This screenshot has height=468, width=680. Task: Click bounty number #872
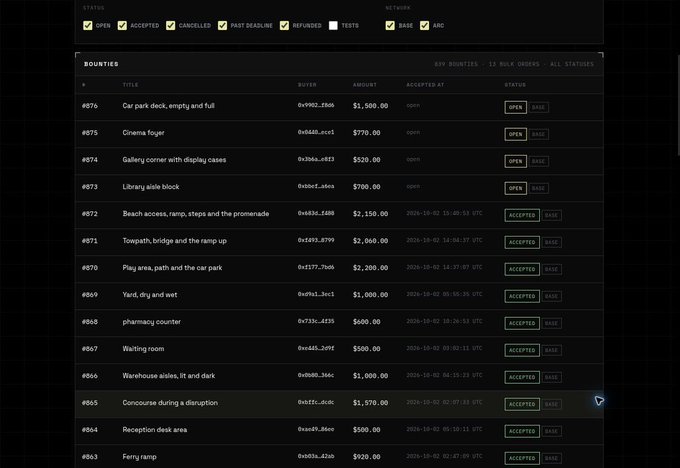coord(90,214)
